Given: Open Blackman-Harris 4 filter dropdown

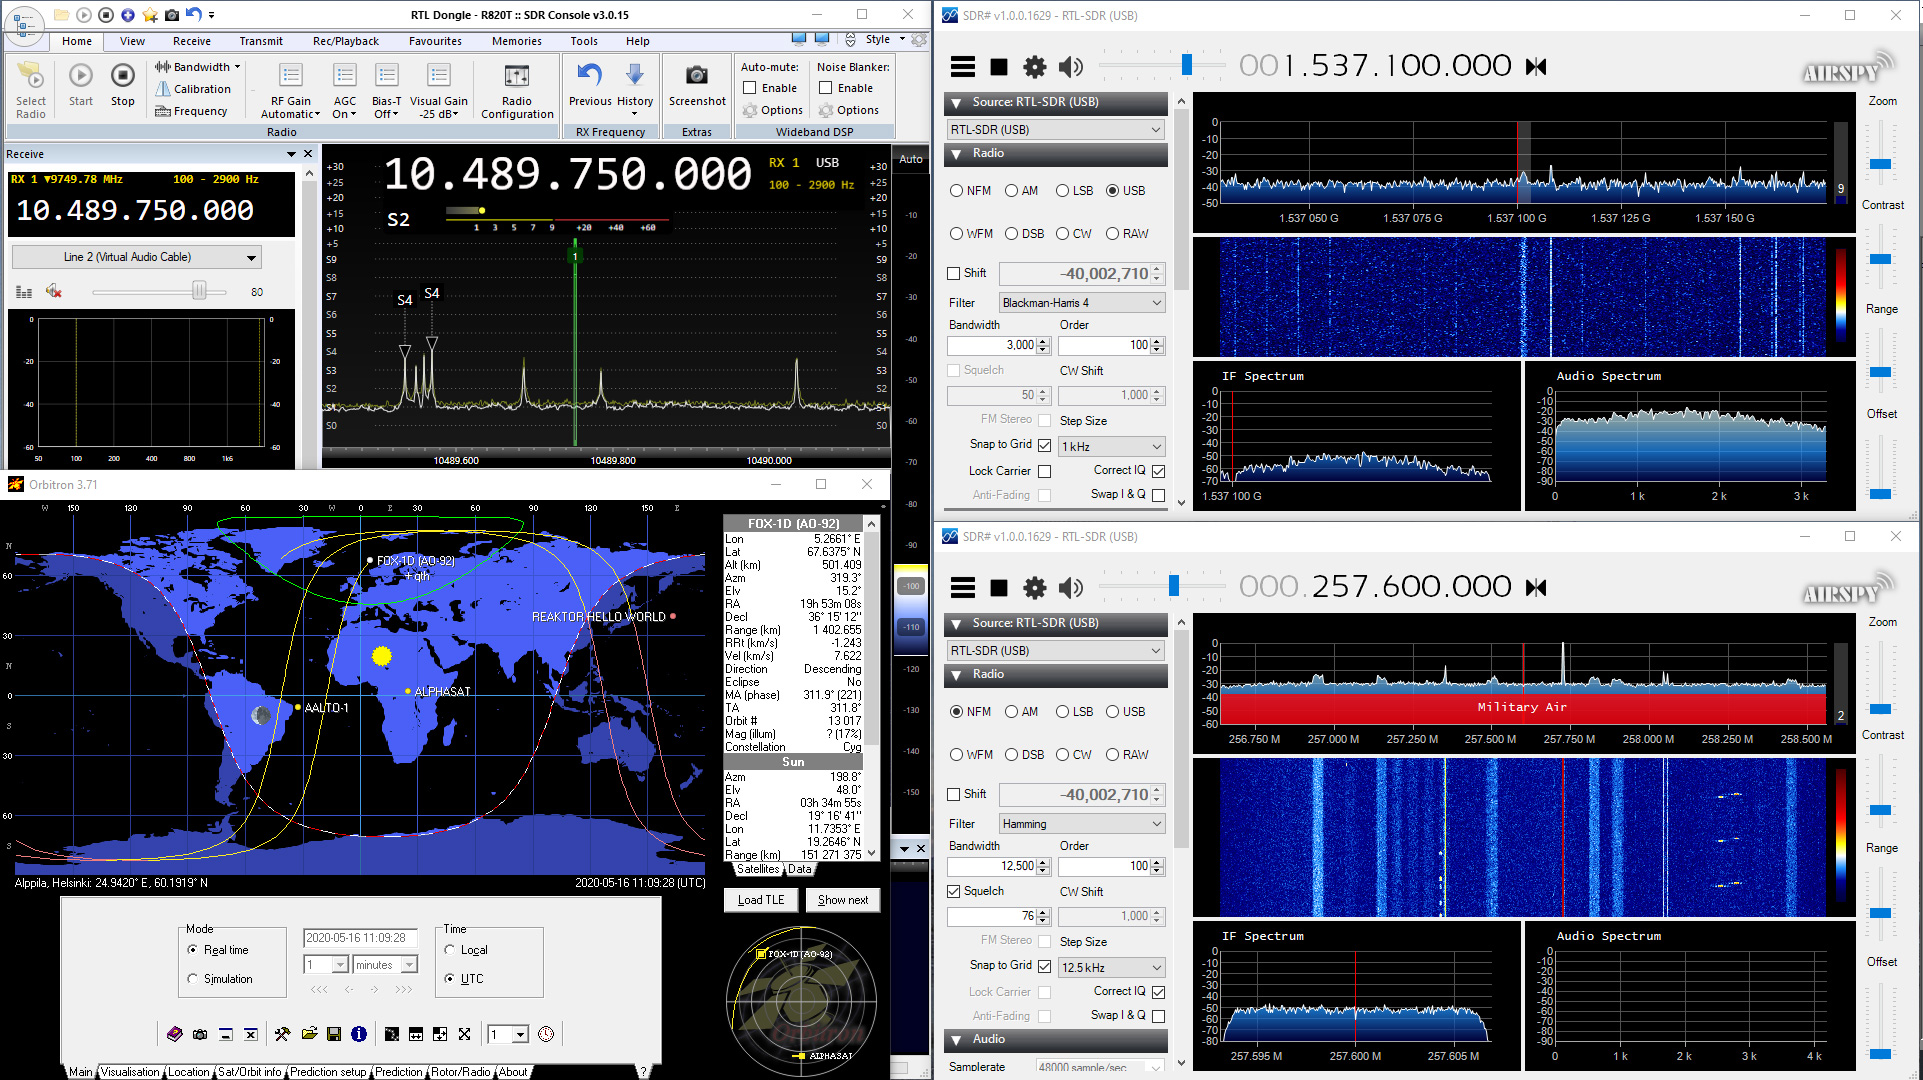Looking at the screenshot, I should click(1082, 303).
